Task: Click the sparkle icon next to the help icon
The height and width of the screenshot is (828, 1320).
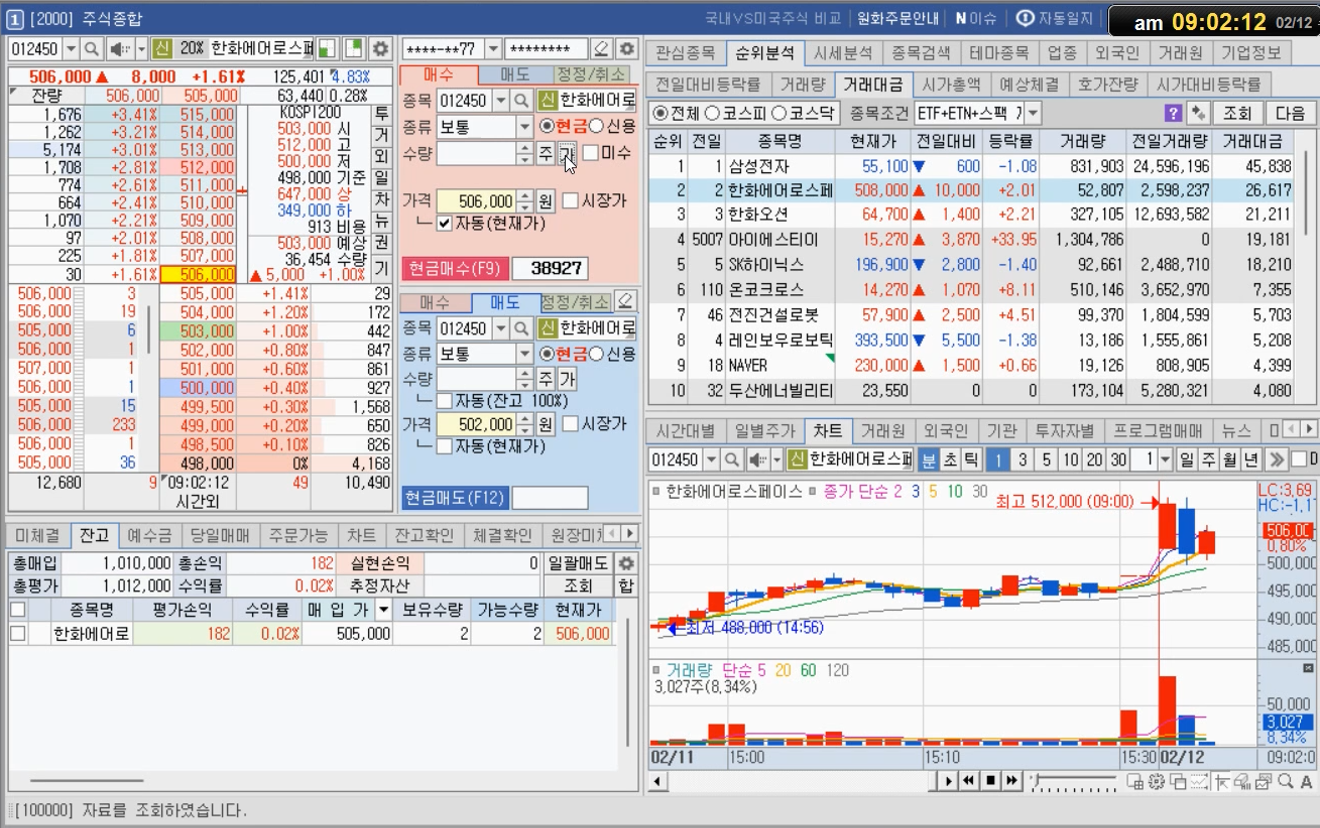Action: click(x=1199, y=113)
